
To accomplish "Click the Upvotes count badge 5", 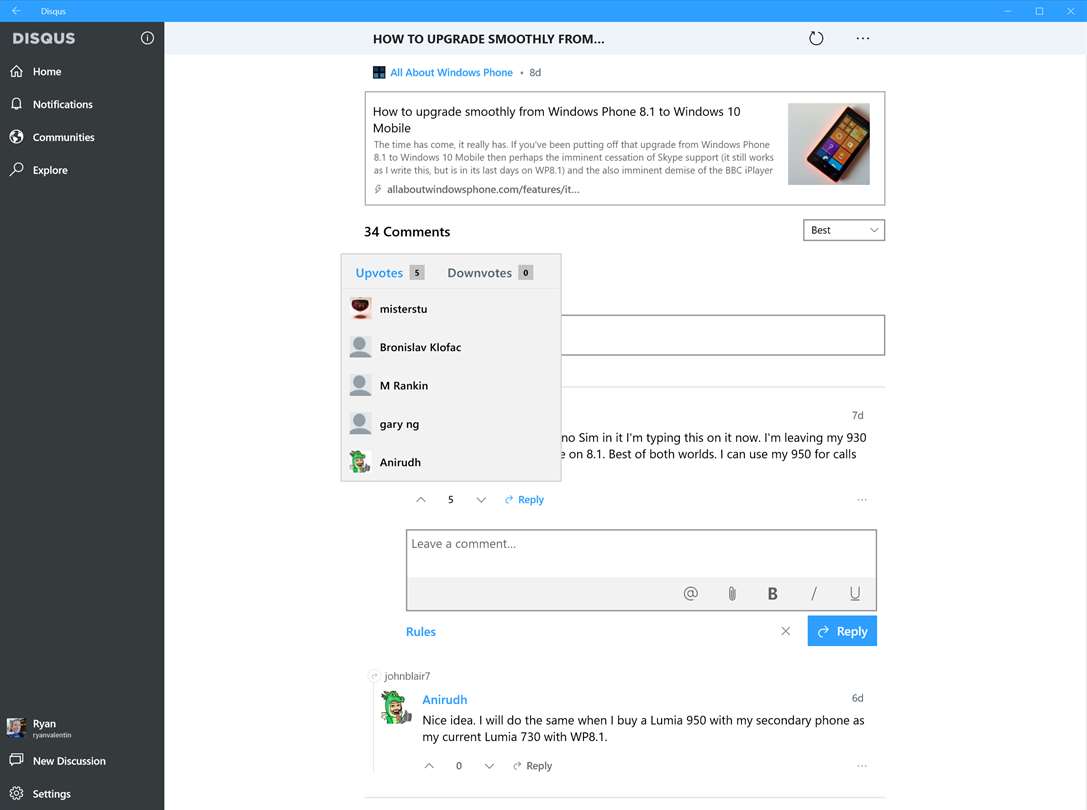I will click(417, 273).
